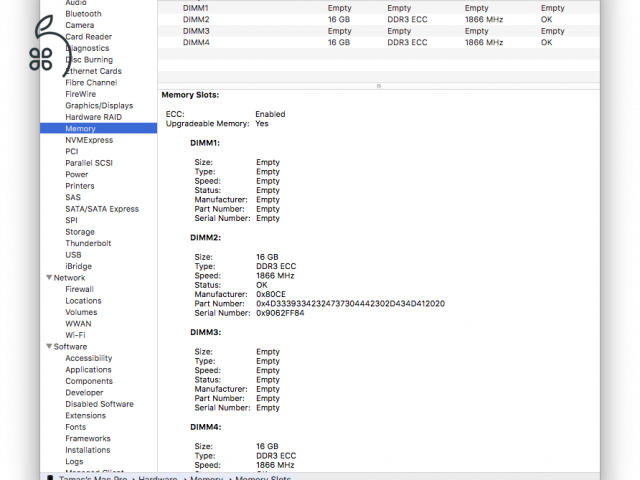
Task: Select Memory in the Hardware sidebar
Action: click(80, 129)
